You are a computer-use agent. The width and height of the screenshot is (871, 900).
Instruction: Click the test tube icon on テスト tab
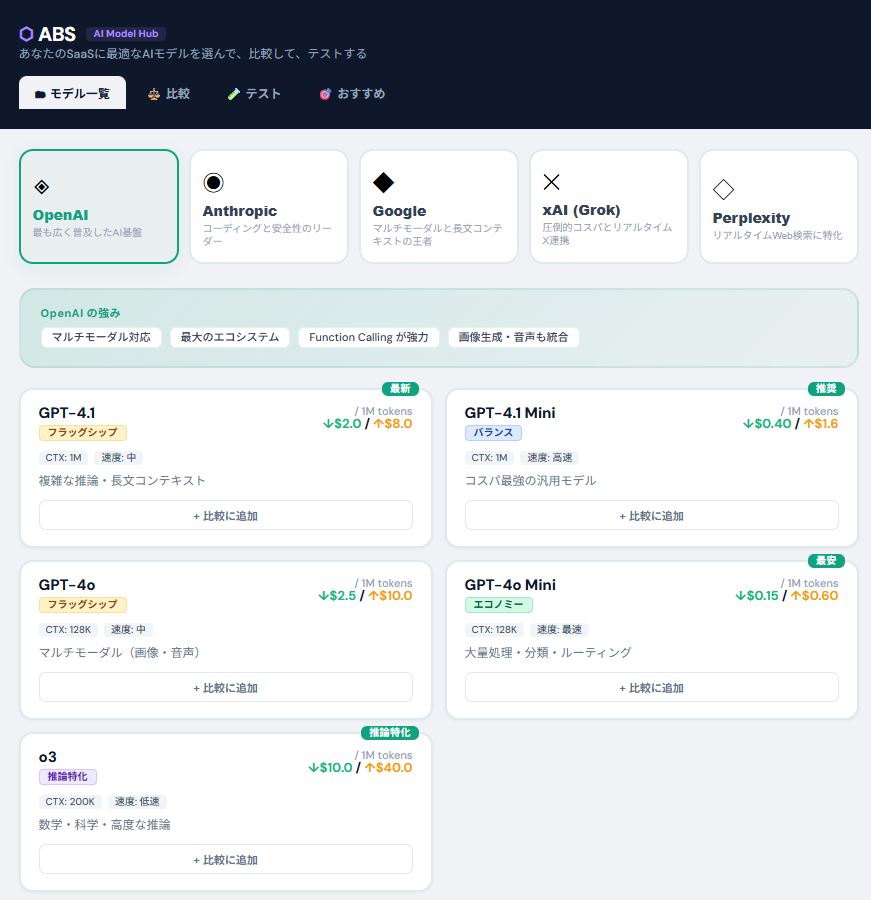coord(233,94)
